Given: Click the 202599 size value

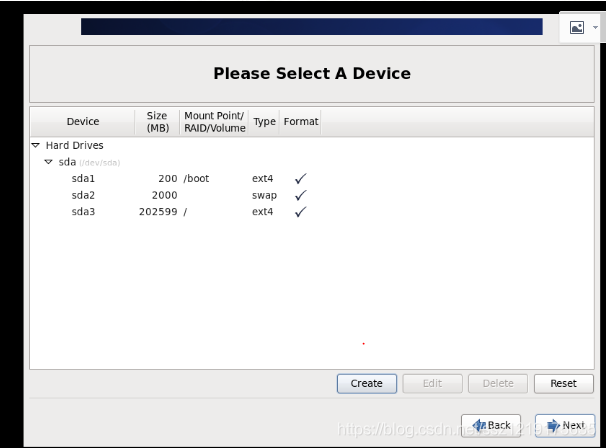Looking at the screenshot, I should 158,212.
